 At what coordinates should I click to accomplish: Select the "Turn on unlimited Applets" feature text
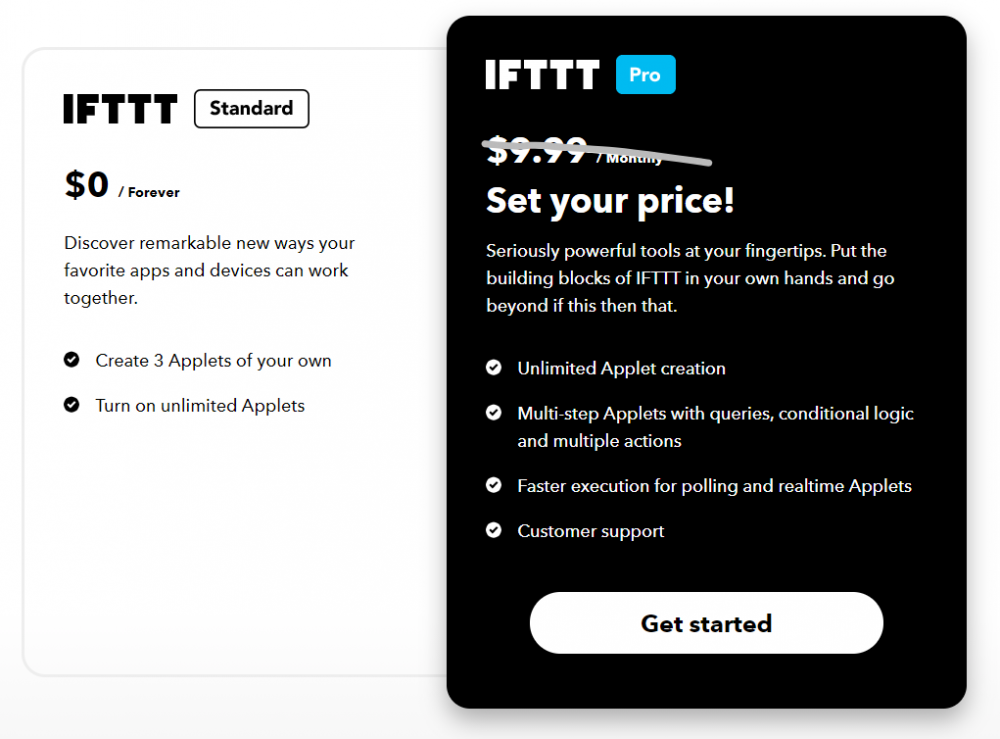point(199,405)
